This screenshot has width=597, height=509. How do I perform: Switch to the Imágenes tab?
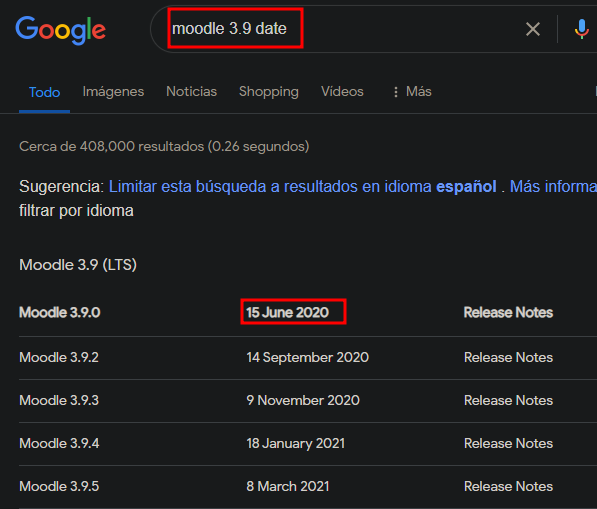pos(113,91)
